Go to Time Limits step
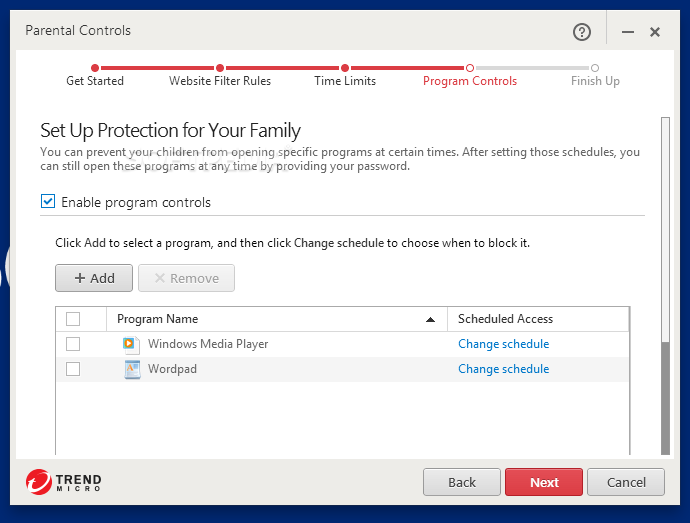Screen dimensions: 690x523 (x=345, y=81)
